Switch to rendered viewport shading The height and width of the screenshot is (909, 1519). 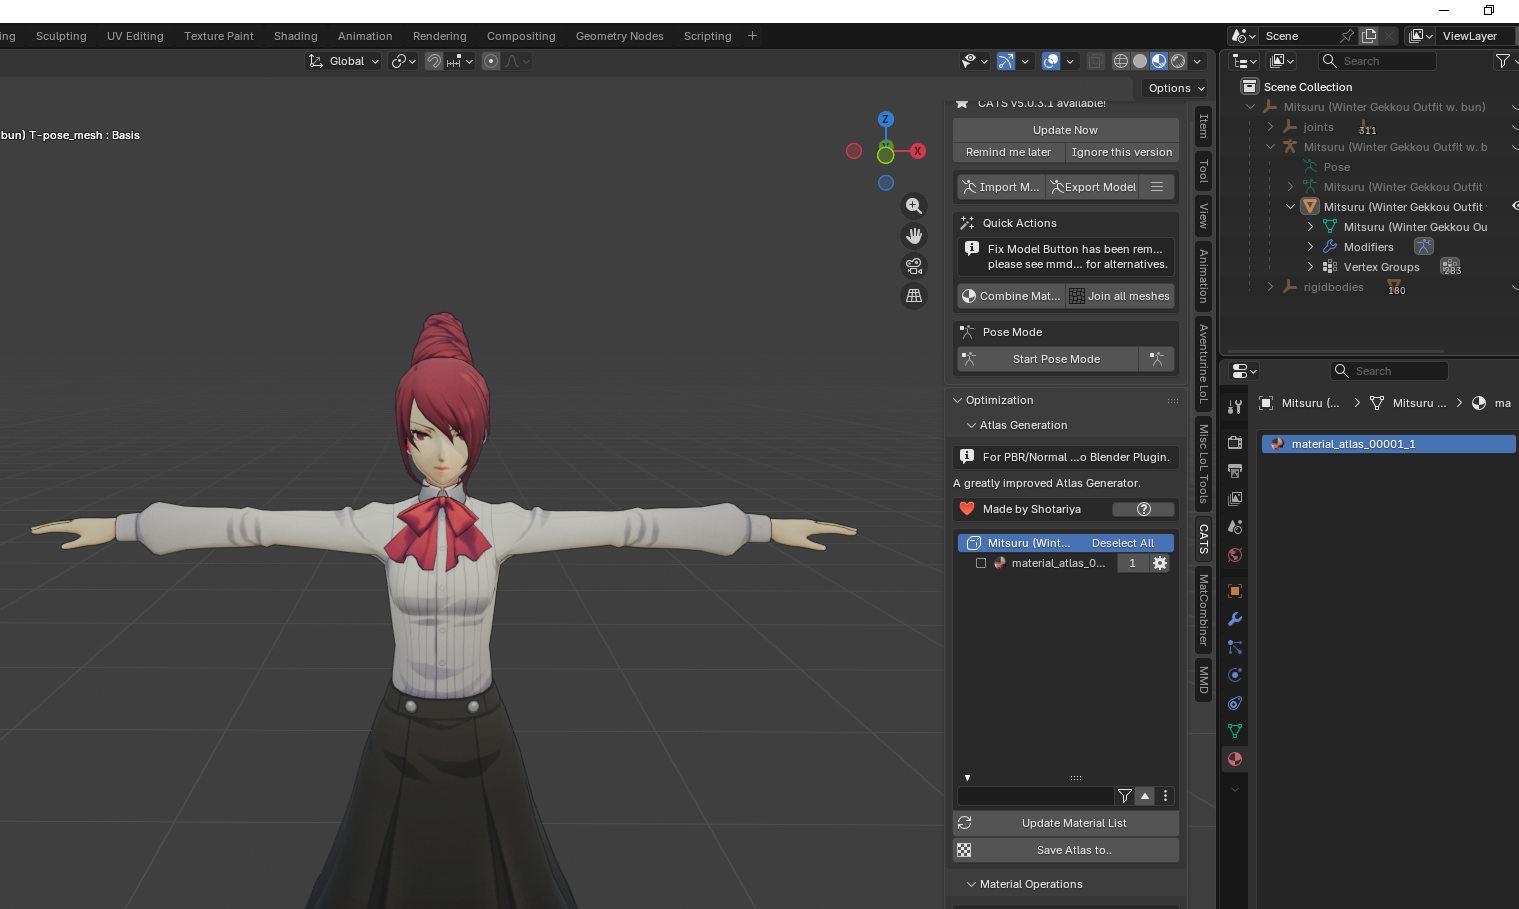1178,61
